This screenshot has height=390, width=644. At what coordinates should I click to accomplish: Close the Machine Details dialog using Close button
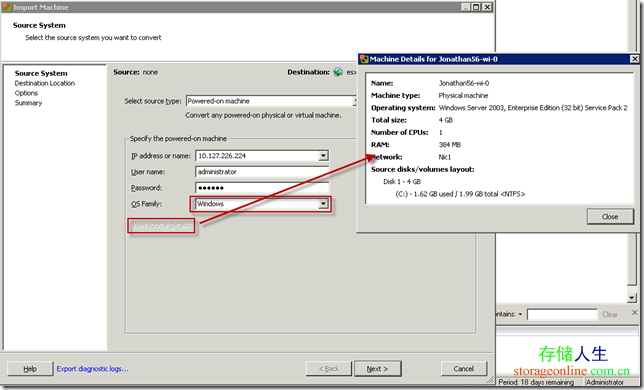coord(610,216)
